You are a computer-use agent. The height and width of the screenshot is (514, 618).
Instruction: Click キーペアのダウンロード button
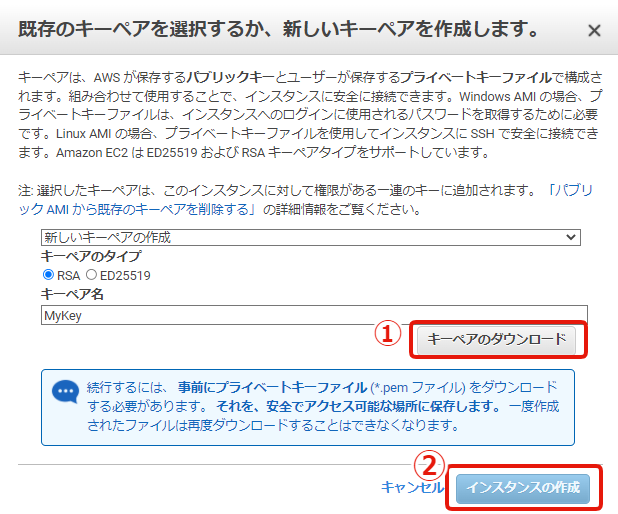(x=497, y=339)
